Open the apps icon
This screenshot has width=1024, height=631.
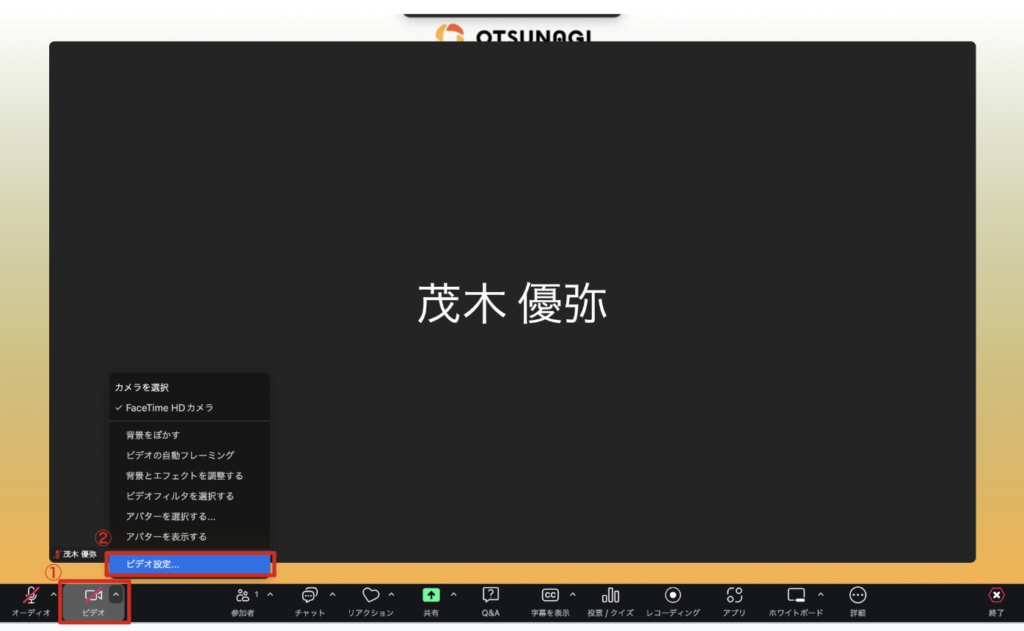click(734, 595)
